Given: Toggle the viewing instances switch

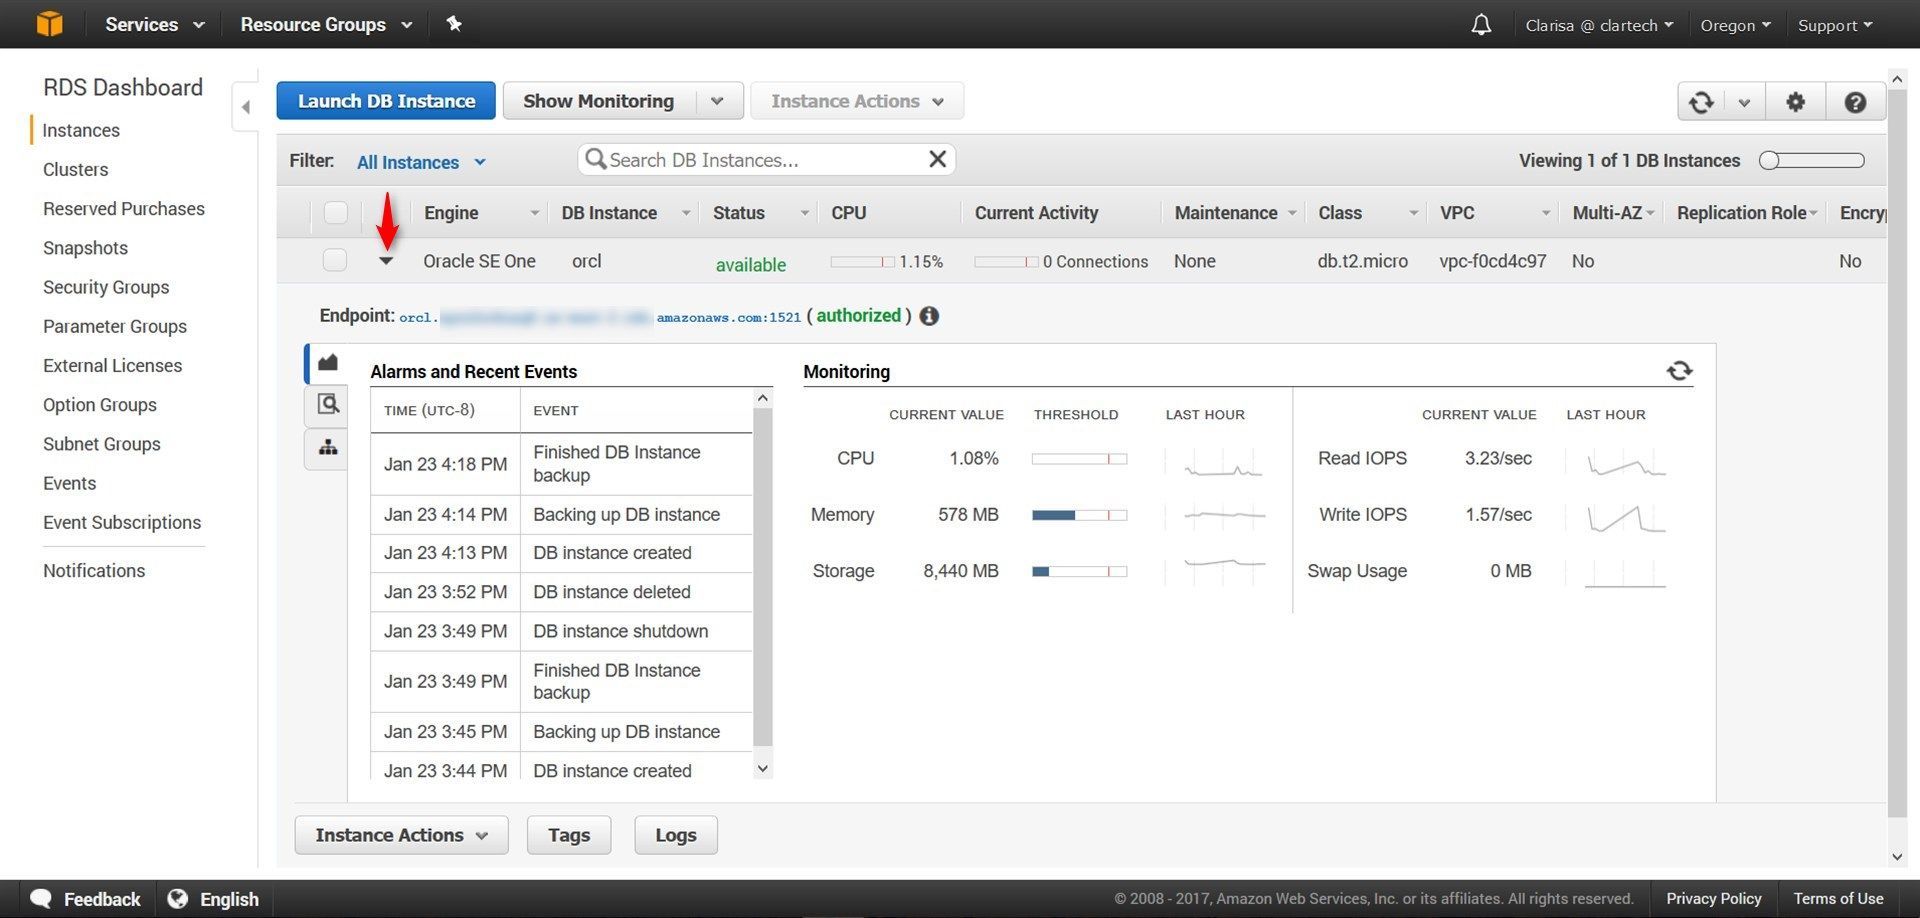Looking at the screenshot, I should 1811,160.
